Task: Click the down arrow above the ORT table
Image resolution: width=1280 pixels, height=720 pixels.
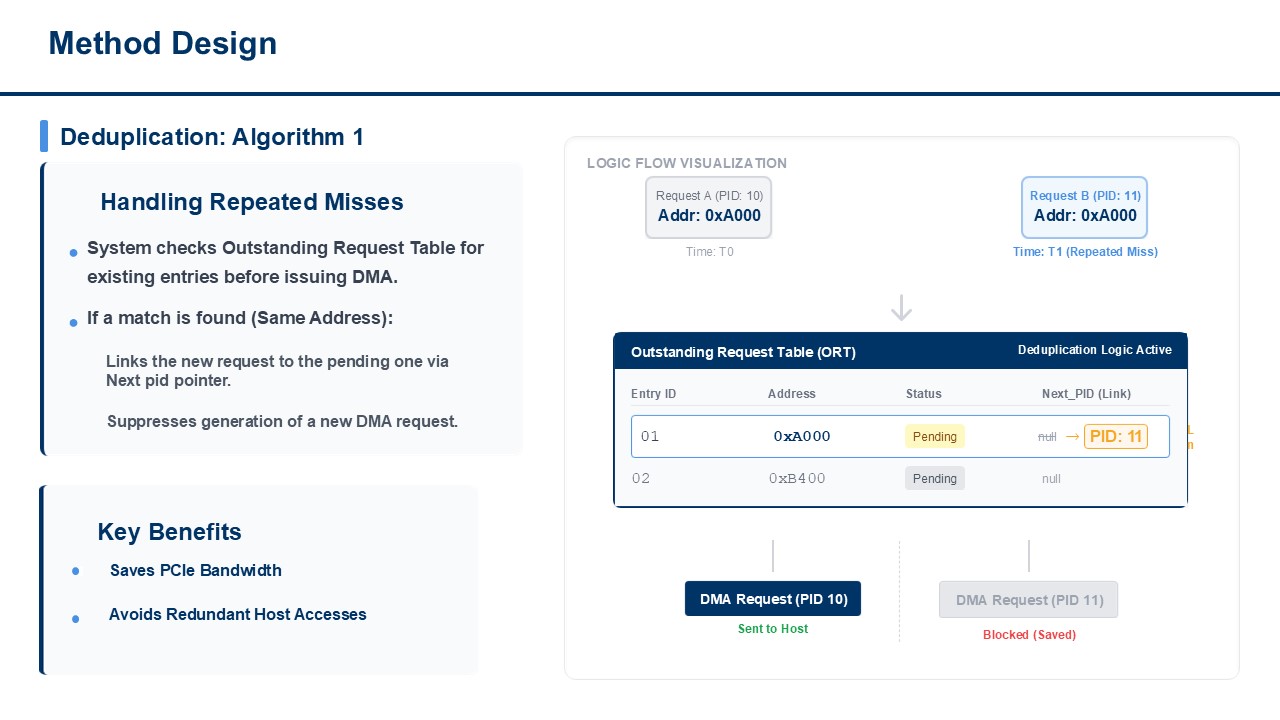Action: click(901, 308)
